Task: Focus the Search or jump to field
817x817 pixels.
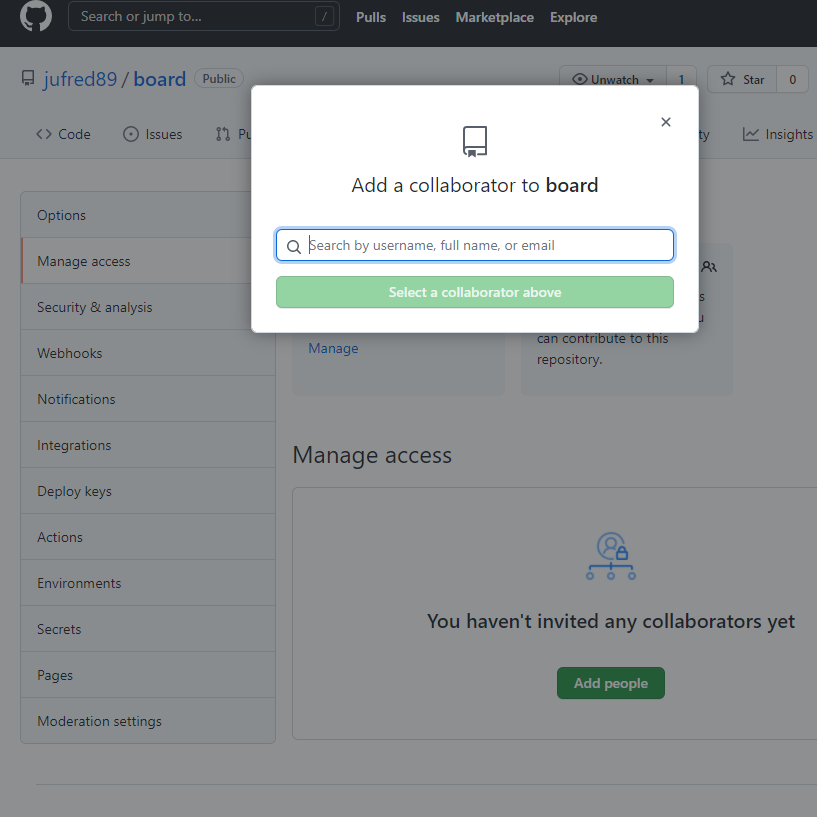Action: pos(204,16)
